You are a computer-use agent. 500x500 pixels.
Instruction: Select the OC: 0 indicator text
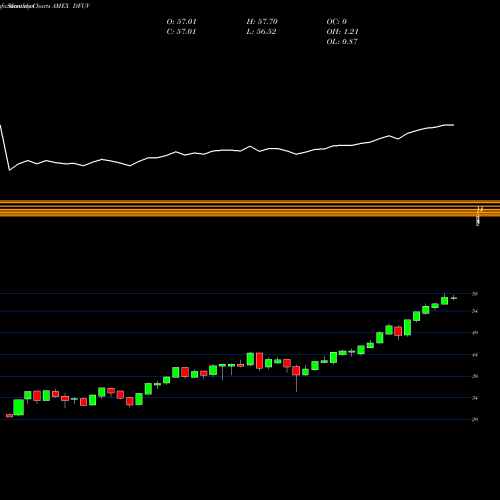pyautogui.click(x=337, y=22)
